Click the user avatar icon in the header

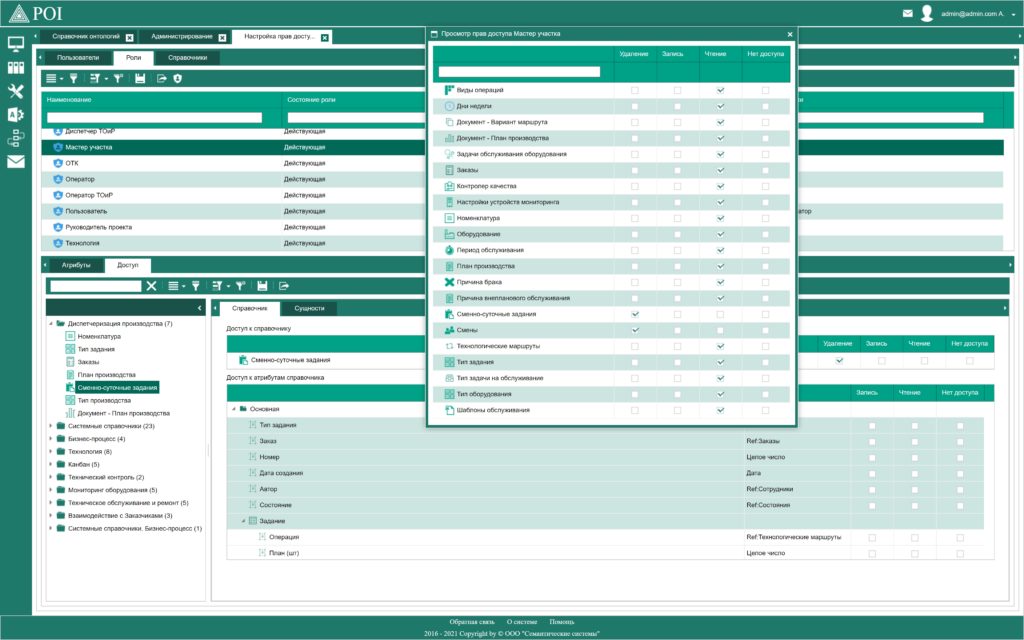926,13
